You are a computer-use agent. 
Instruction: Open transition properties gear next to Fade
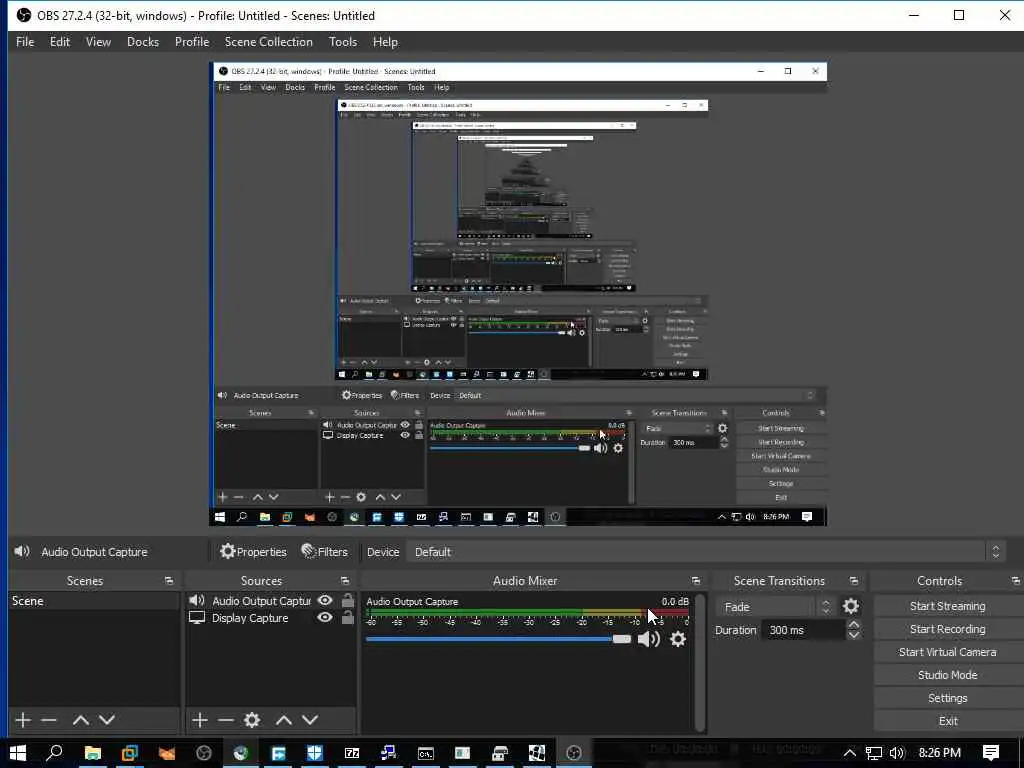pyautogui.click(x=850, y=607)
